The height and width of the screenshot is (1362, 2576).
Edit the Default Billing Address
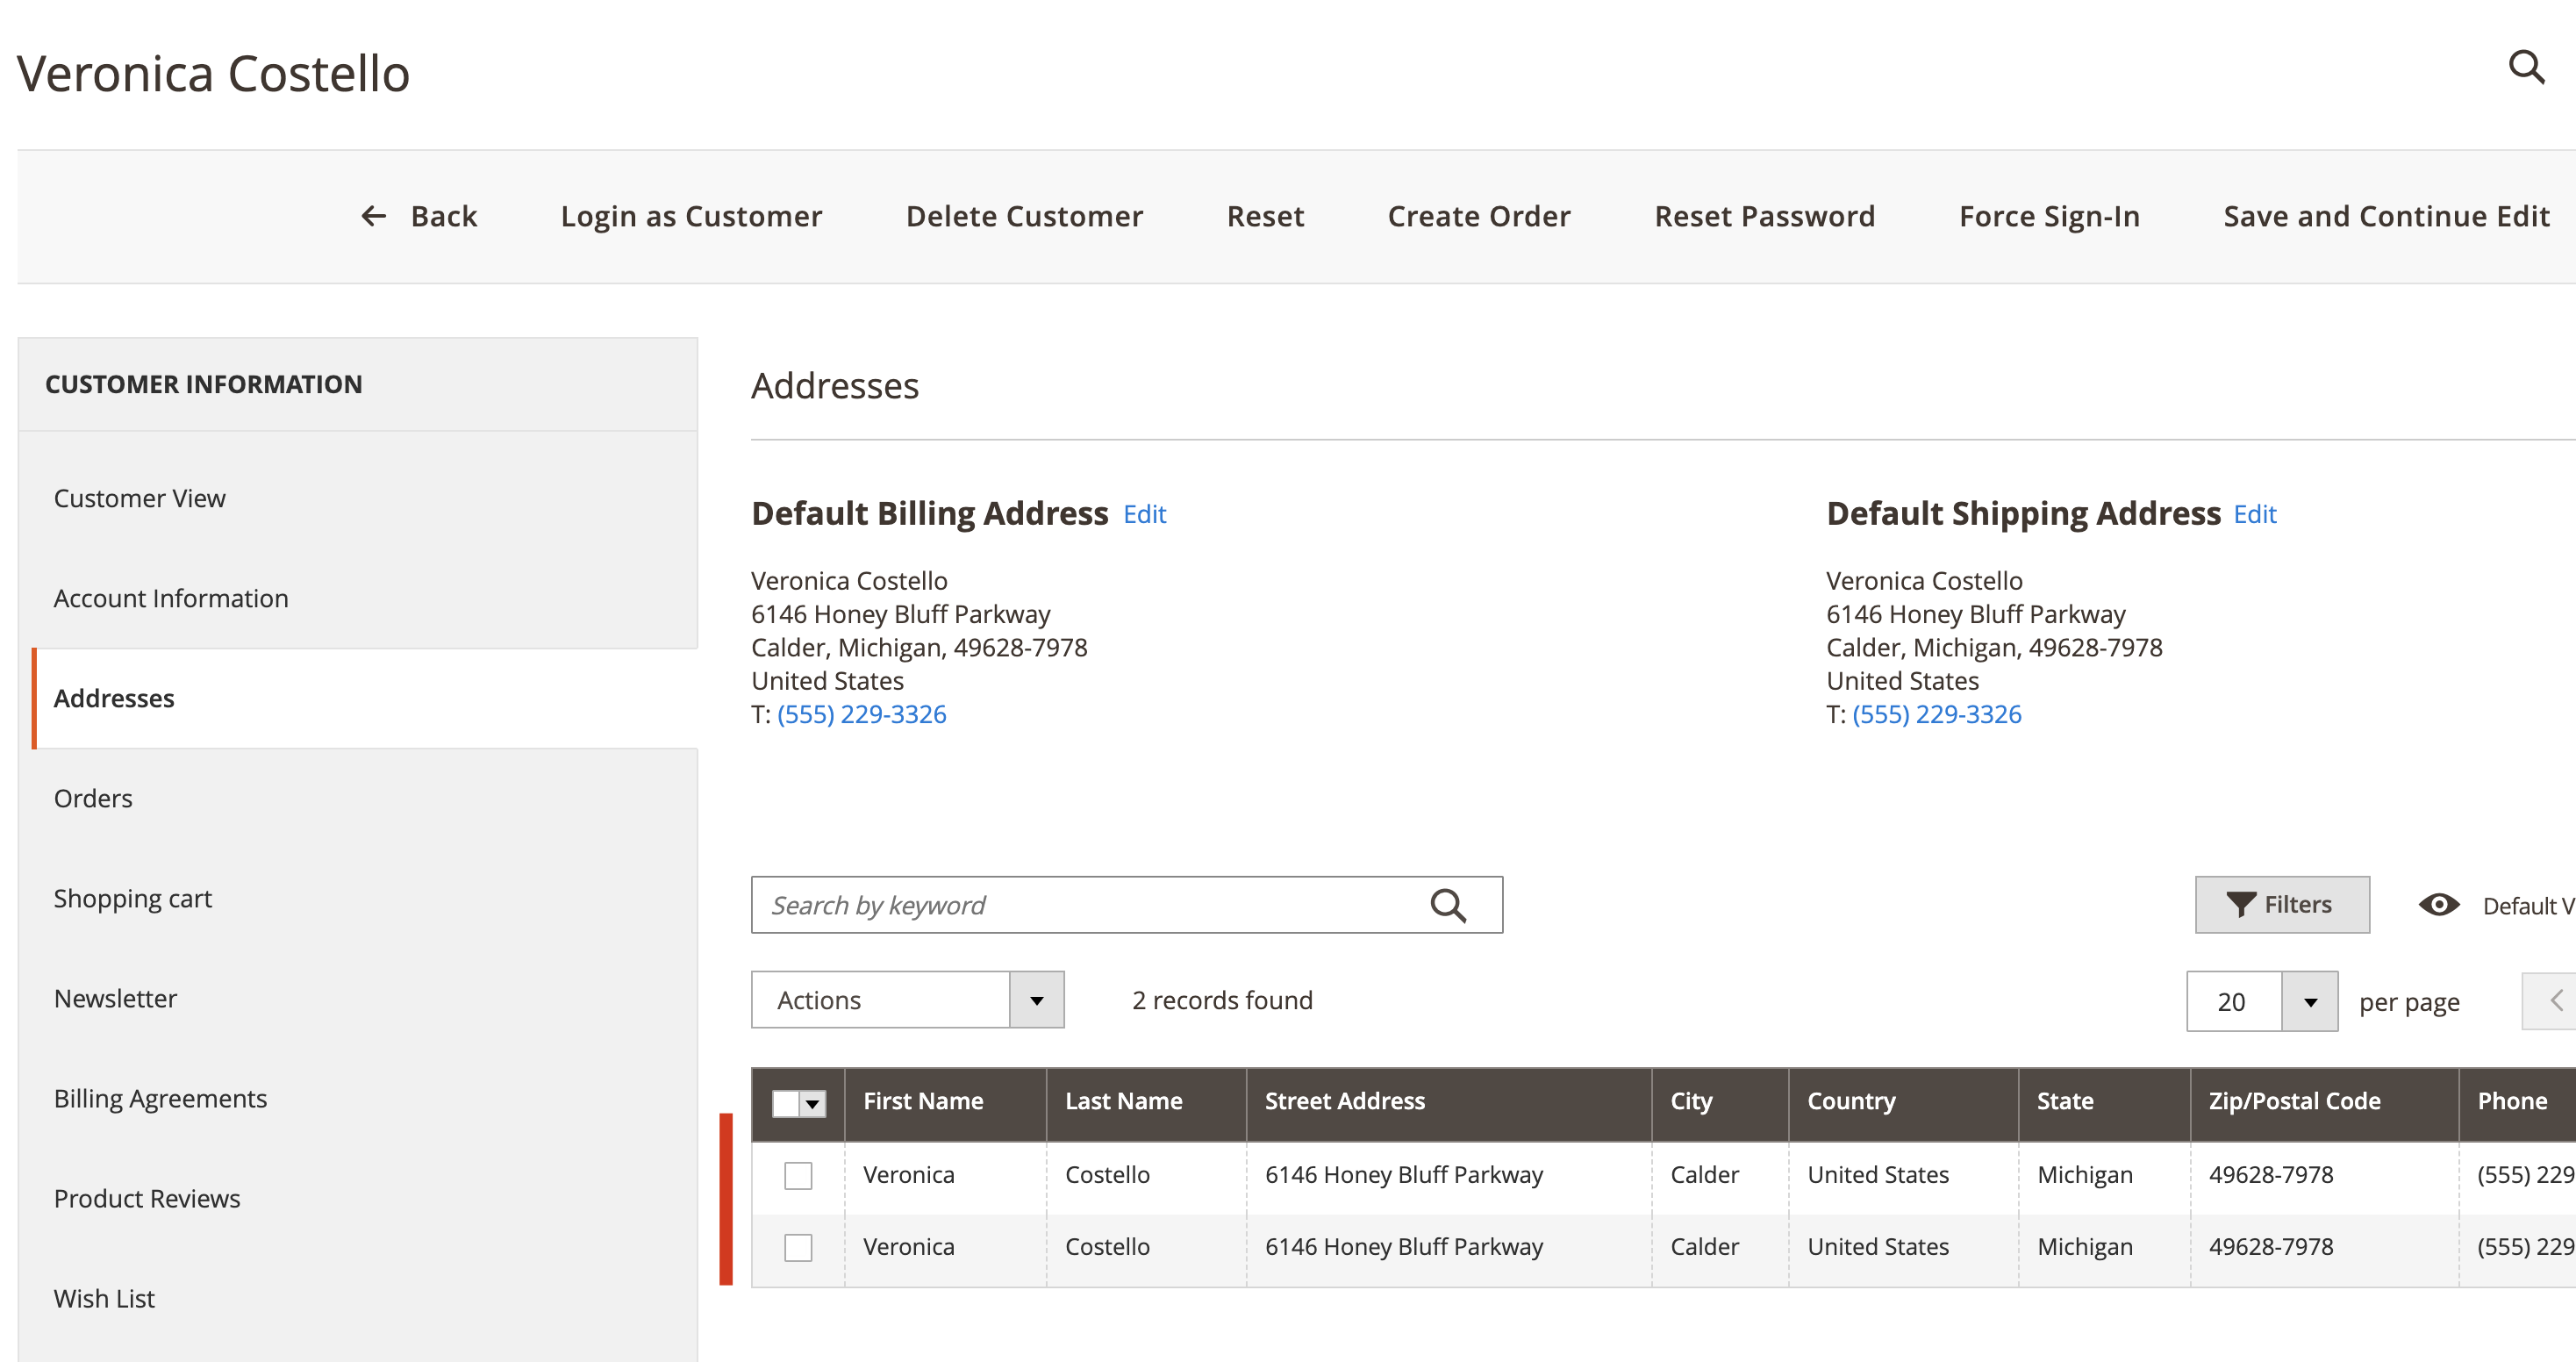pyautogui.click(x=1144, y=514)
